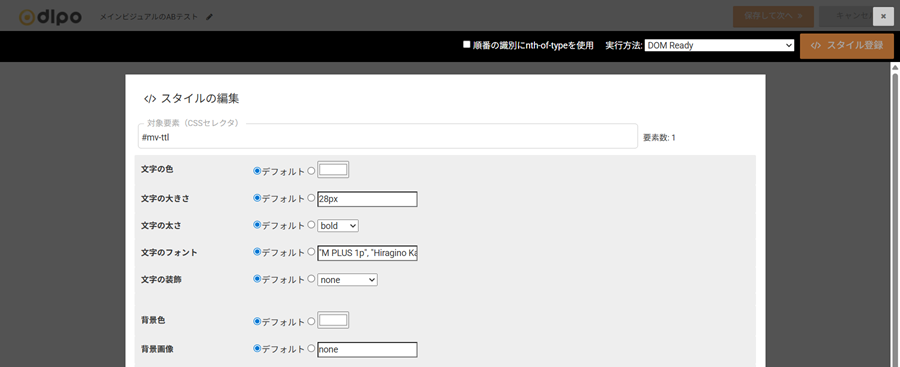Select custom radio for 文字の大きさ
This screenshot has width=900, height=367.
click(x=311, y=198)
